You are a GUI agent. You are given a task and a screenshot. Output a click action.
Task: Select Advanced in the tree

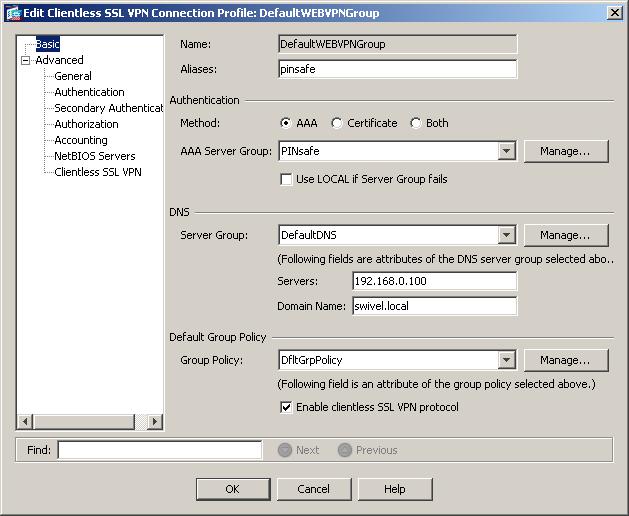pyautogui.click(x=59, y=60)
